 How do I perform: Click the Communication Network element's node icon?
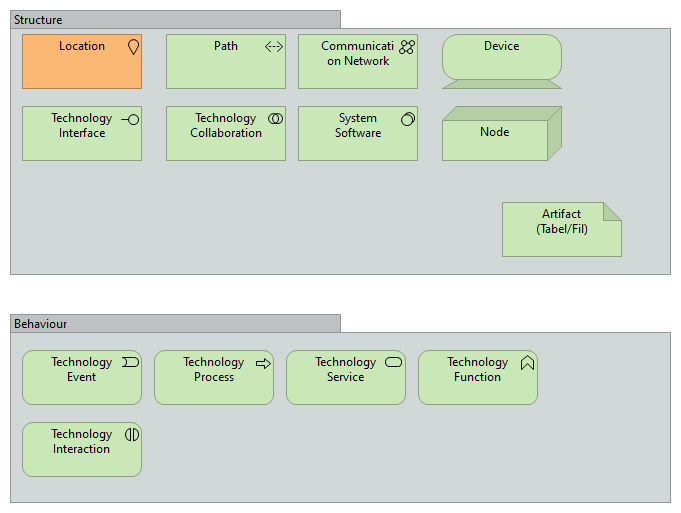(407, 46)
